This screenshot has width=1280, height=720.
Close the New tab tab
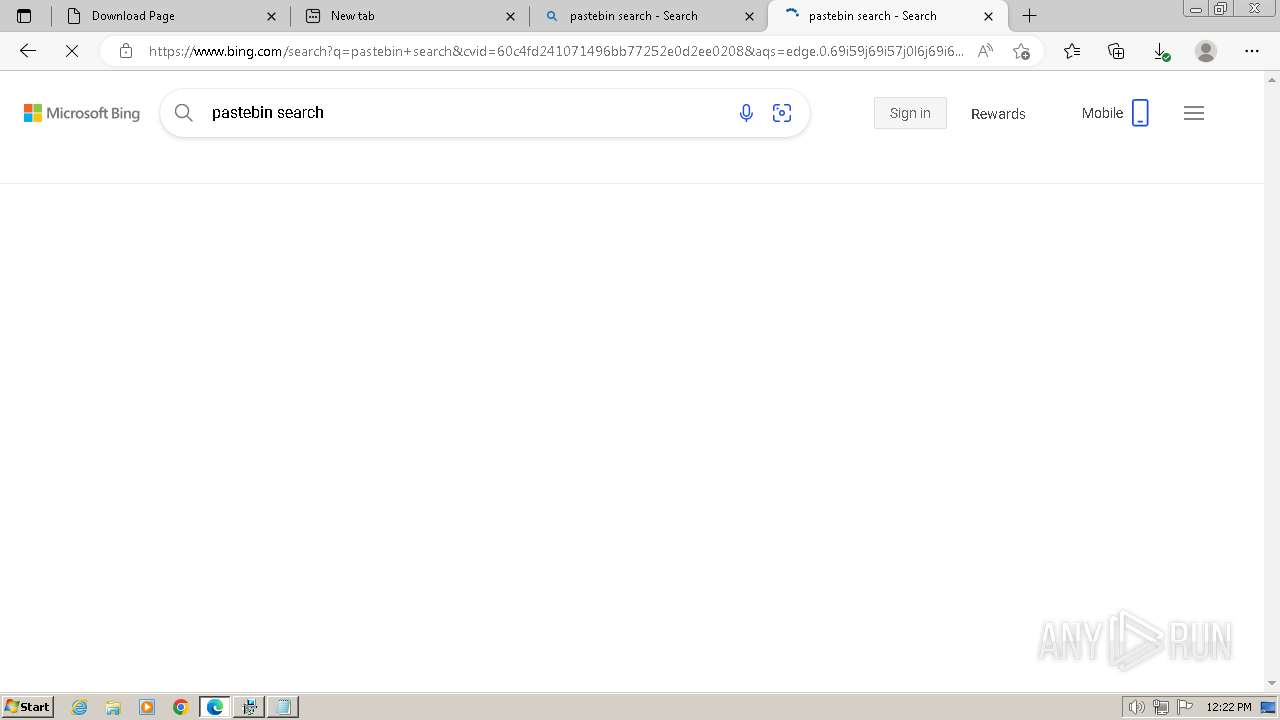pos(511,16)
